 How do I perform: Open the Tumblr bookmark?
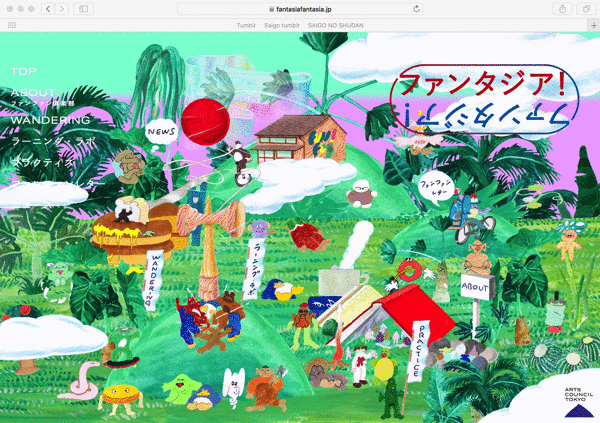click(246, 25)
